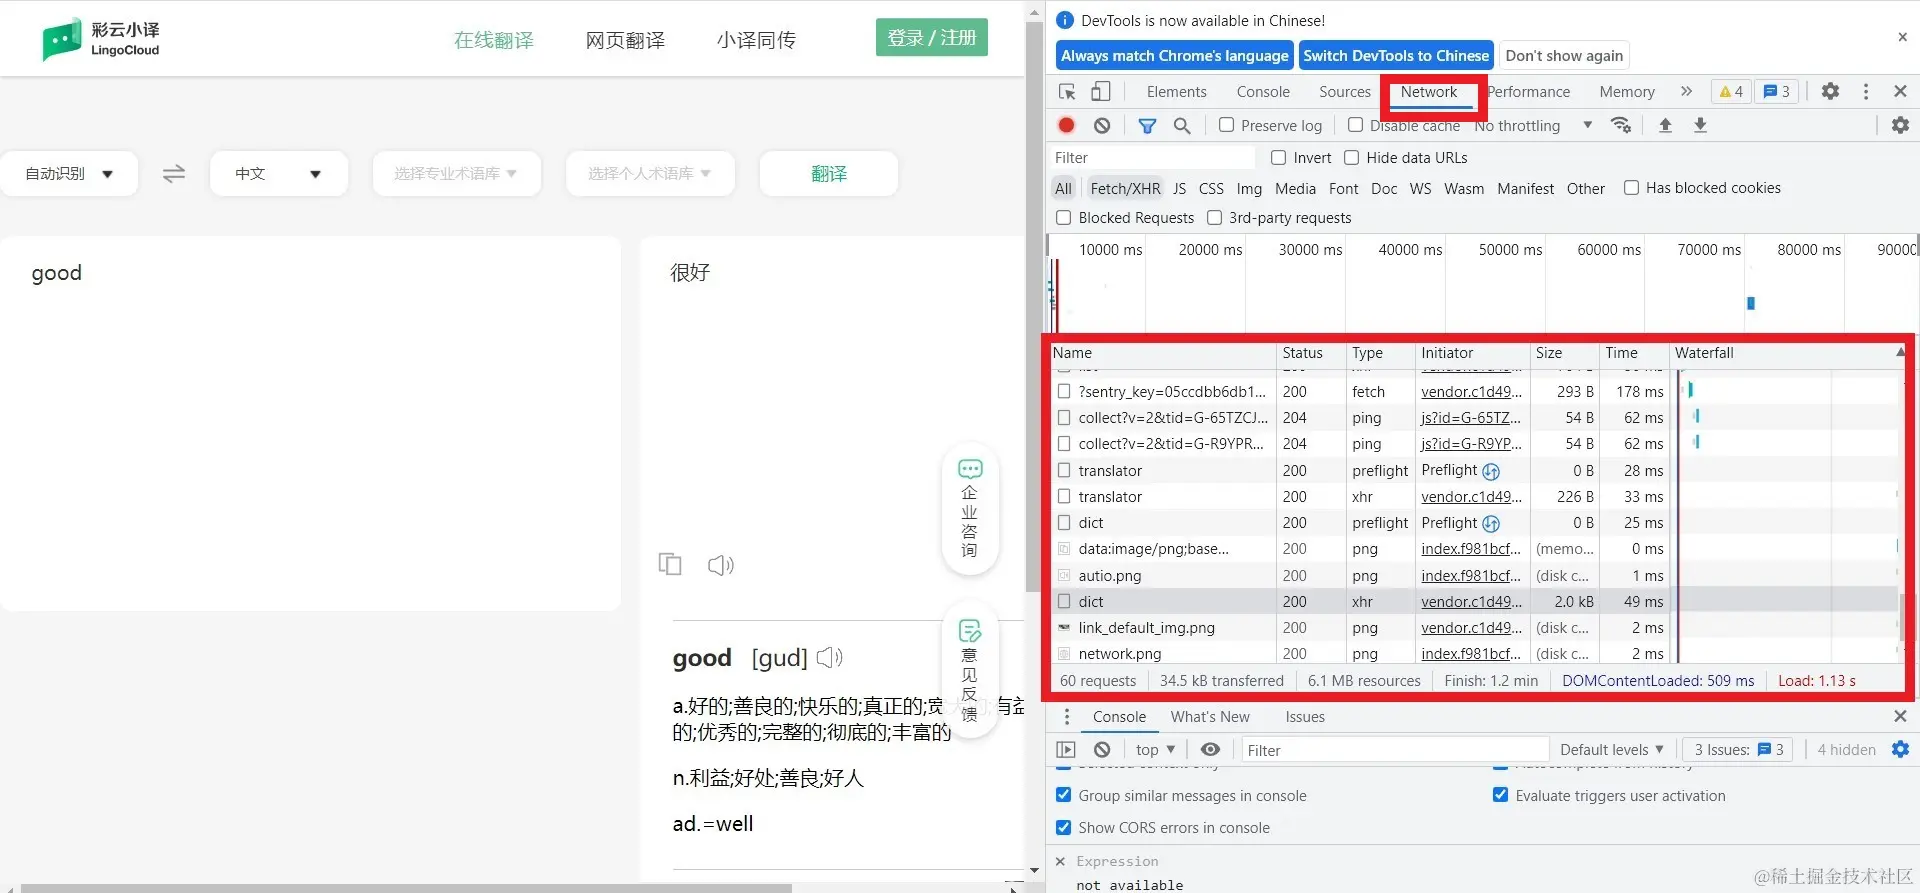Select the dict xhr request row
Screen dimensions: 1920x893
[x=1475, y=601]
